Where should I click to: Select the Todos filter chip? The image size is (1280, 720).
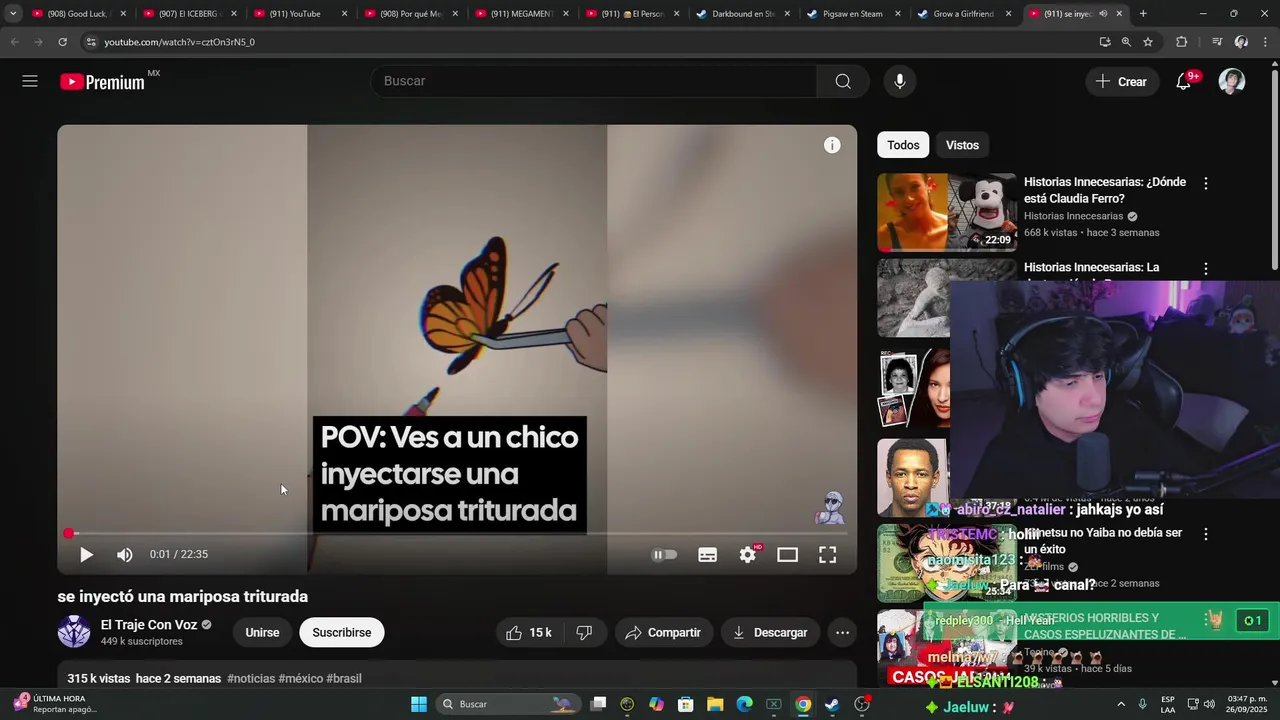[x=903, y=145]
